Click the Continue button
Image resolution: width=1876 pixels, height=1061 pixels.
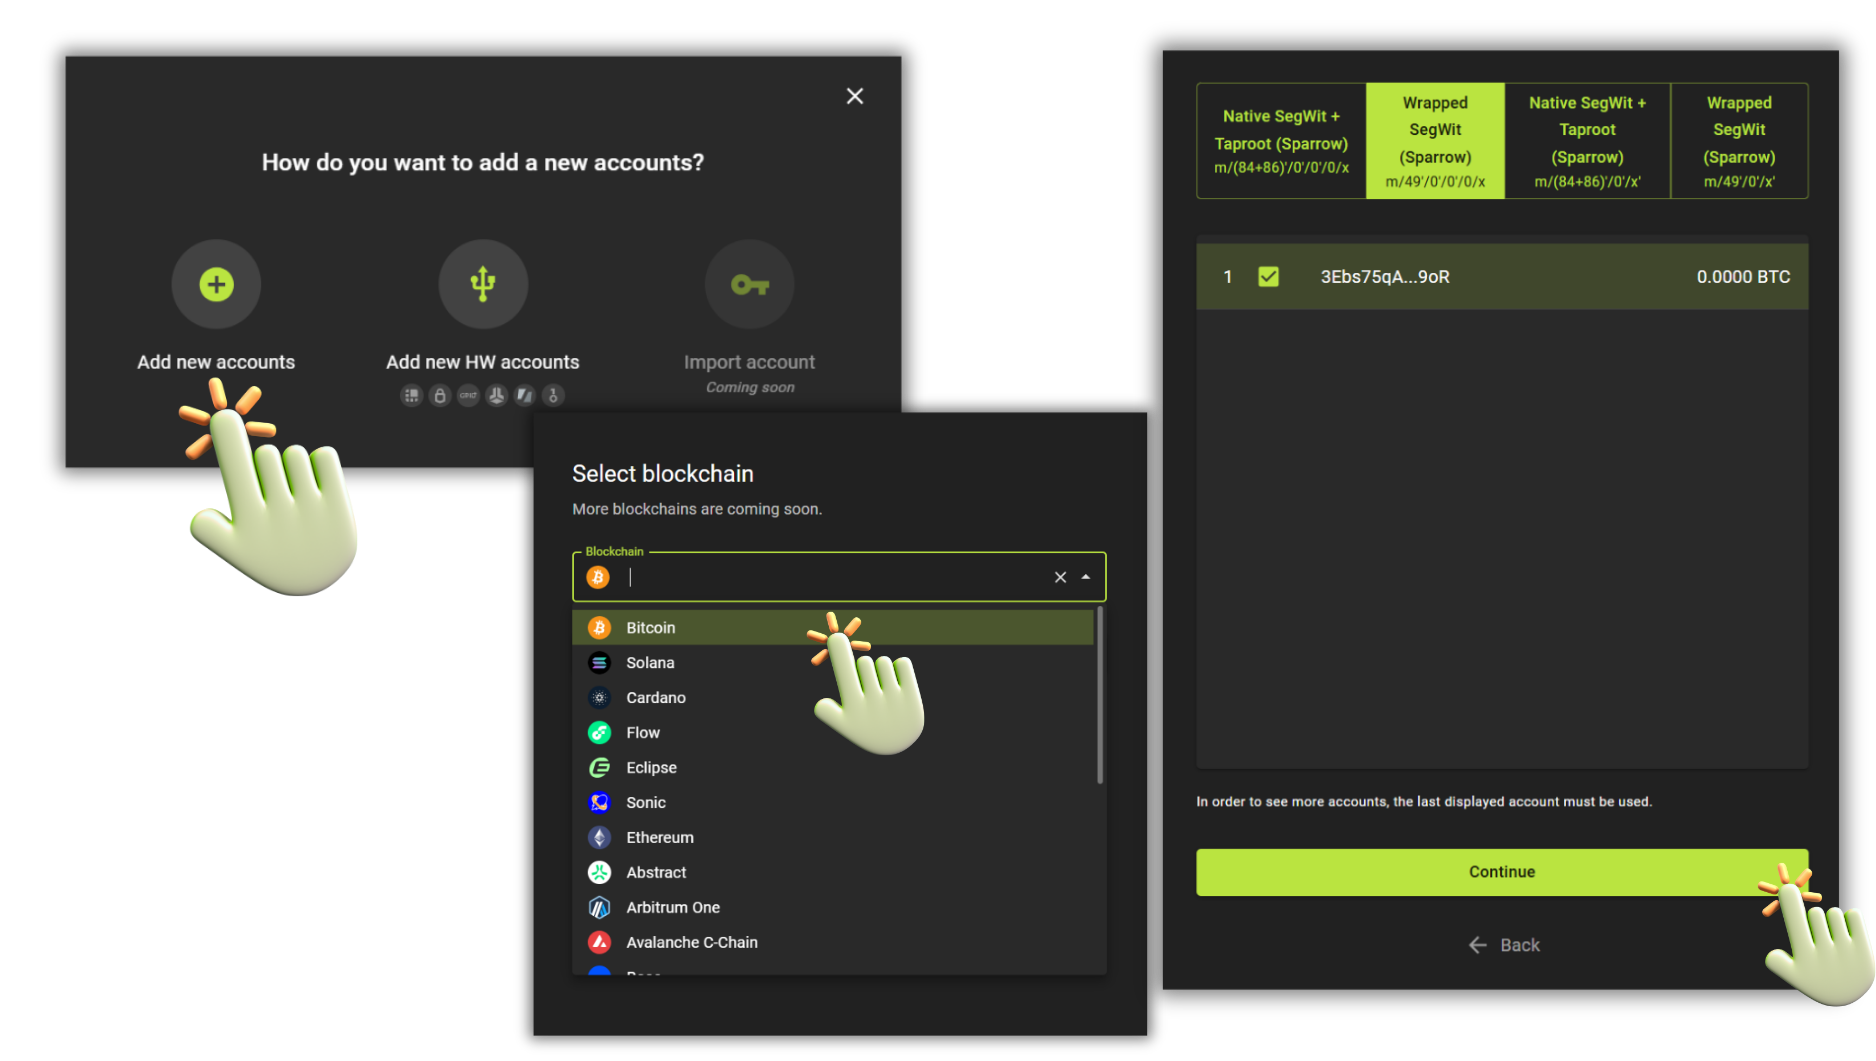tap(1502, 872)
